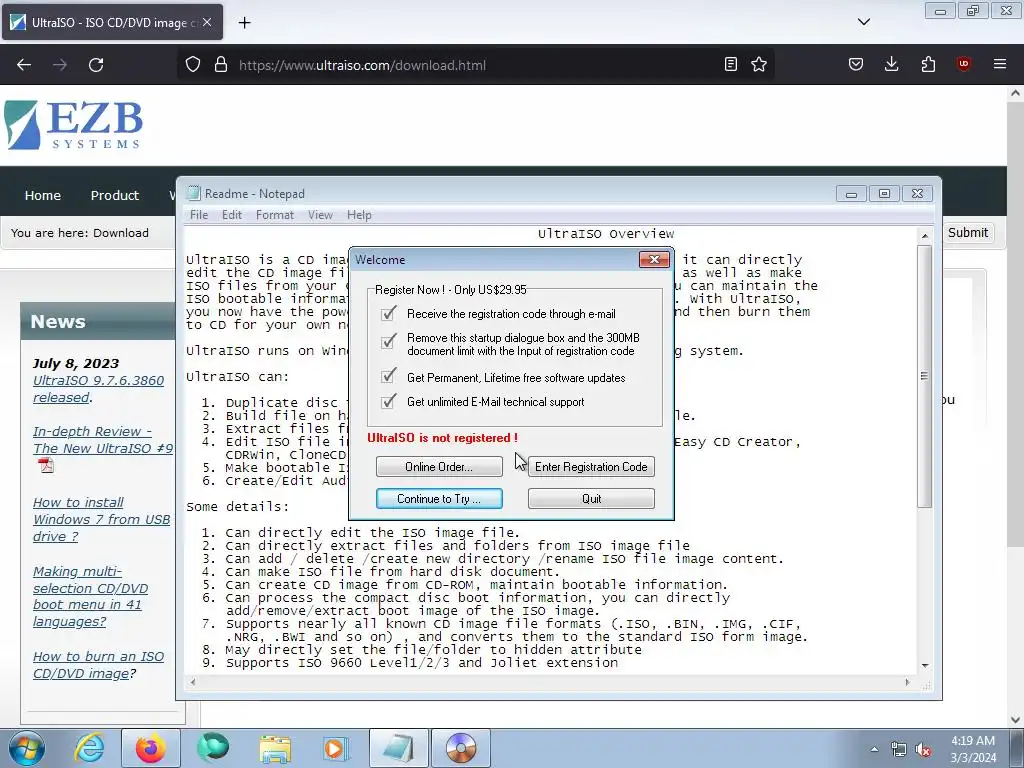Click the Firefox forward arrow
This screenshot has width=1024, height=768.
[60, 65]
